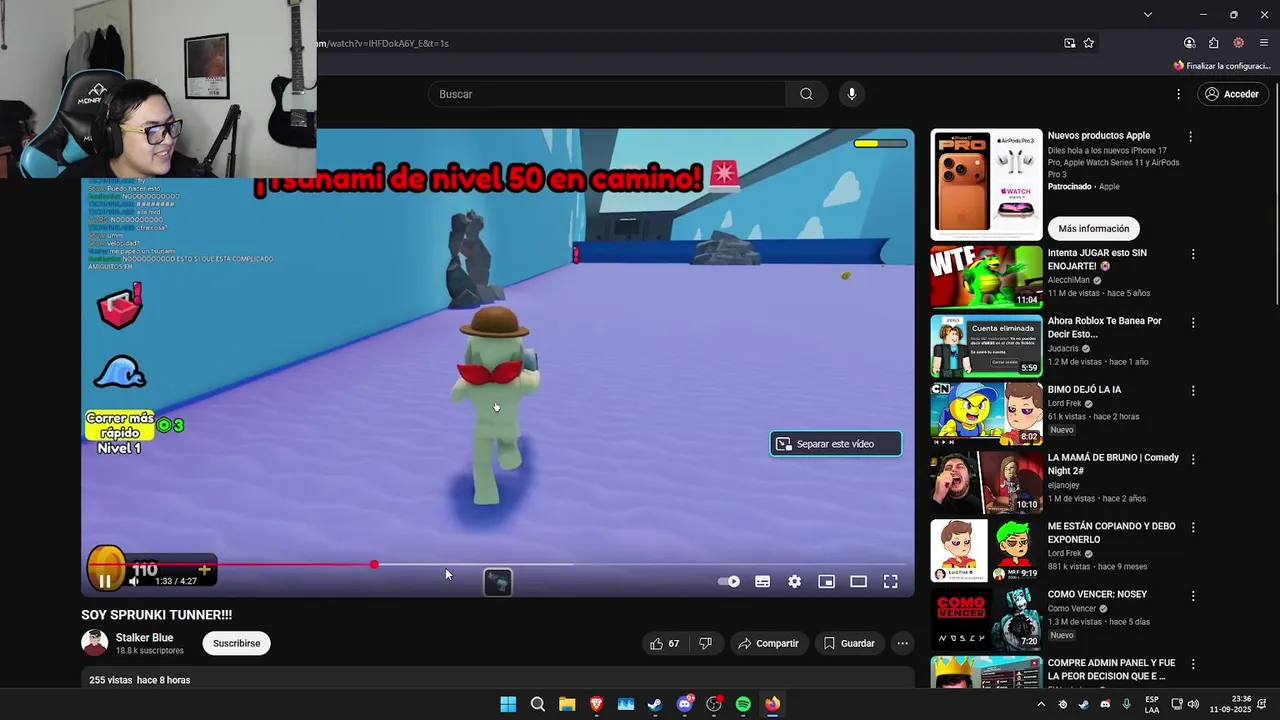Click 'Separar este vídeo' picture-in-picture button

tap(836, 444)
